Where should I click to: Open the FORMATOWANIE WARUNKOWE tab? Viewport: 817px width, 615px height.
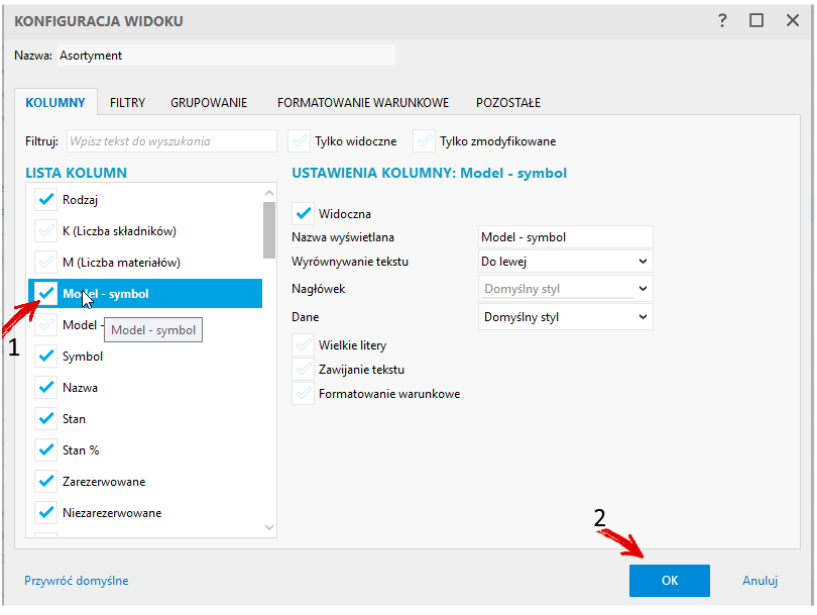pos(363,103)
